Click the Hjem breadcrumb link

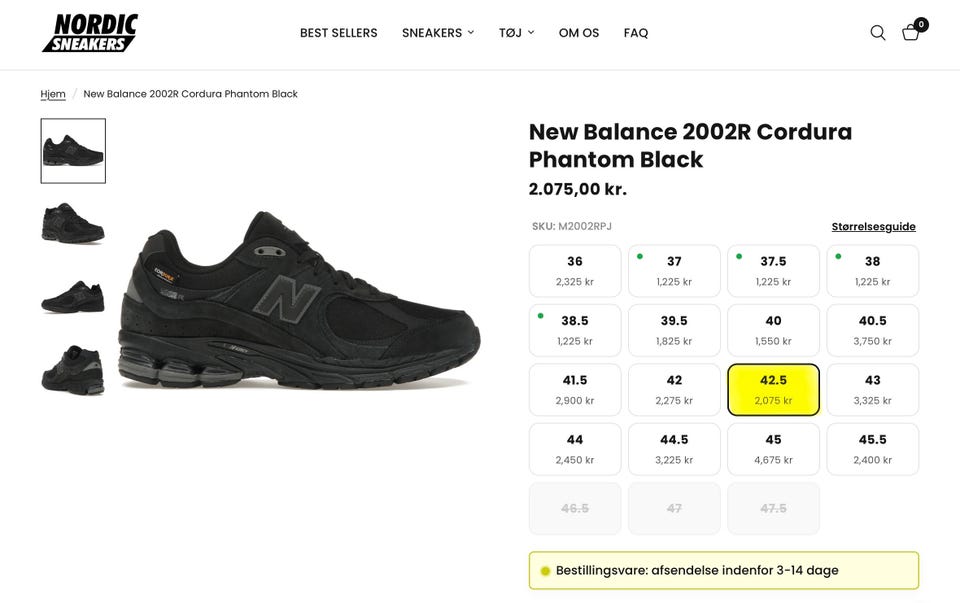click(53, 94)
